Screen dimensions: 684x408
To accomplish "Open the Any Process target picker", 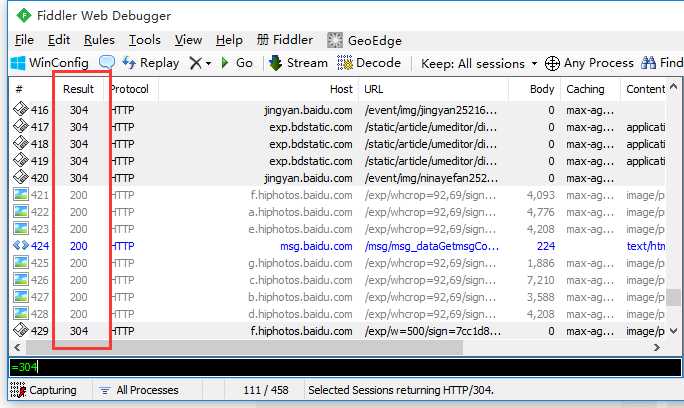I will (x=589, y=63).
